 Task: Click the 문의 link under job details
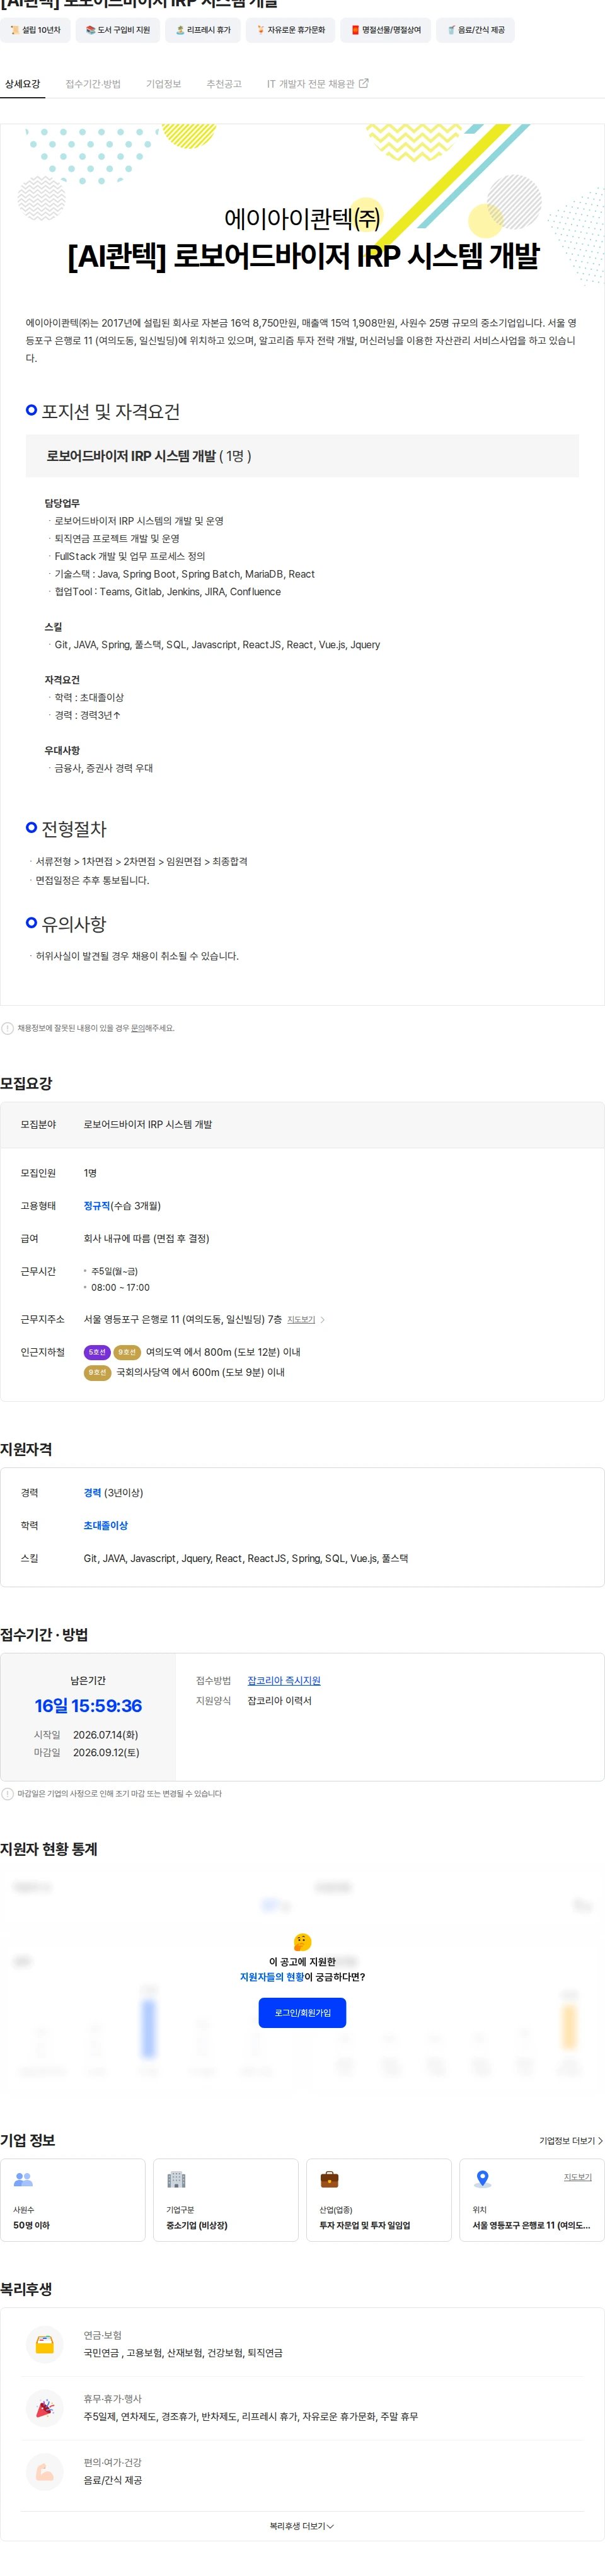[x=138, y=1028]
